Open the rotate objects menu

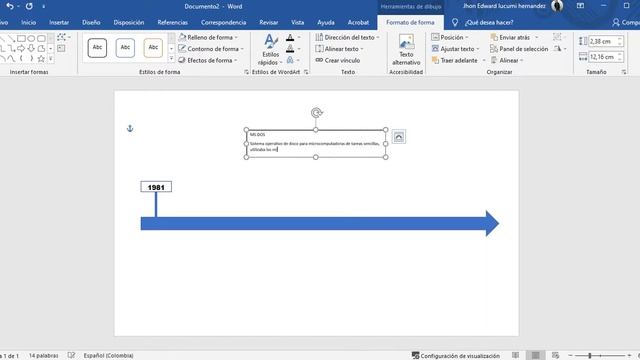[x=560, y=49]
